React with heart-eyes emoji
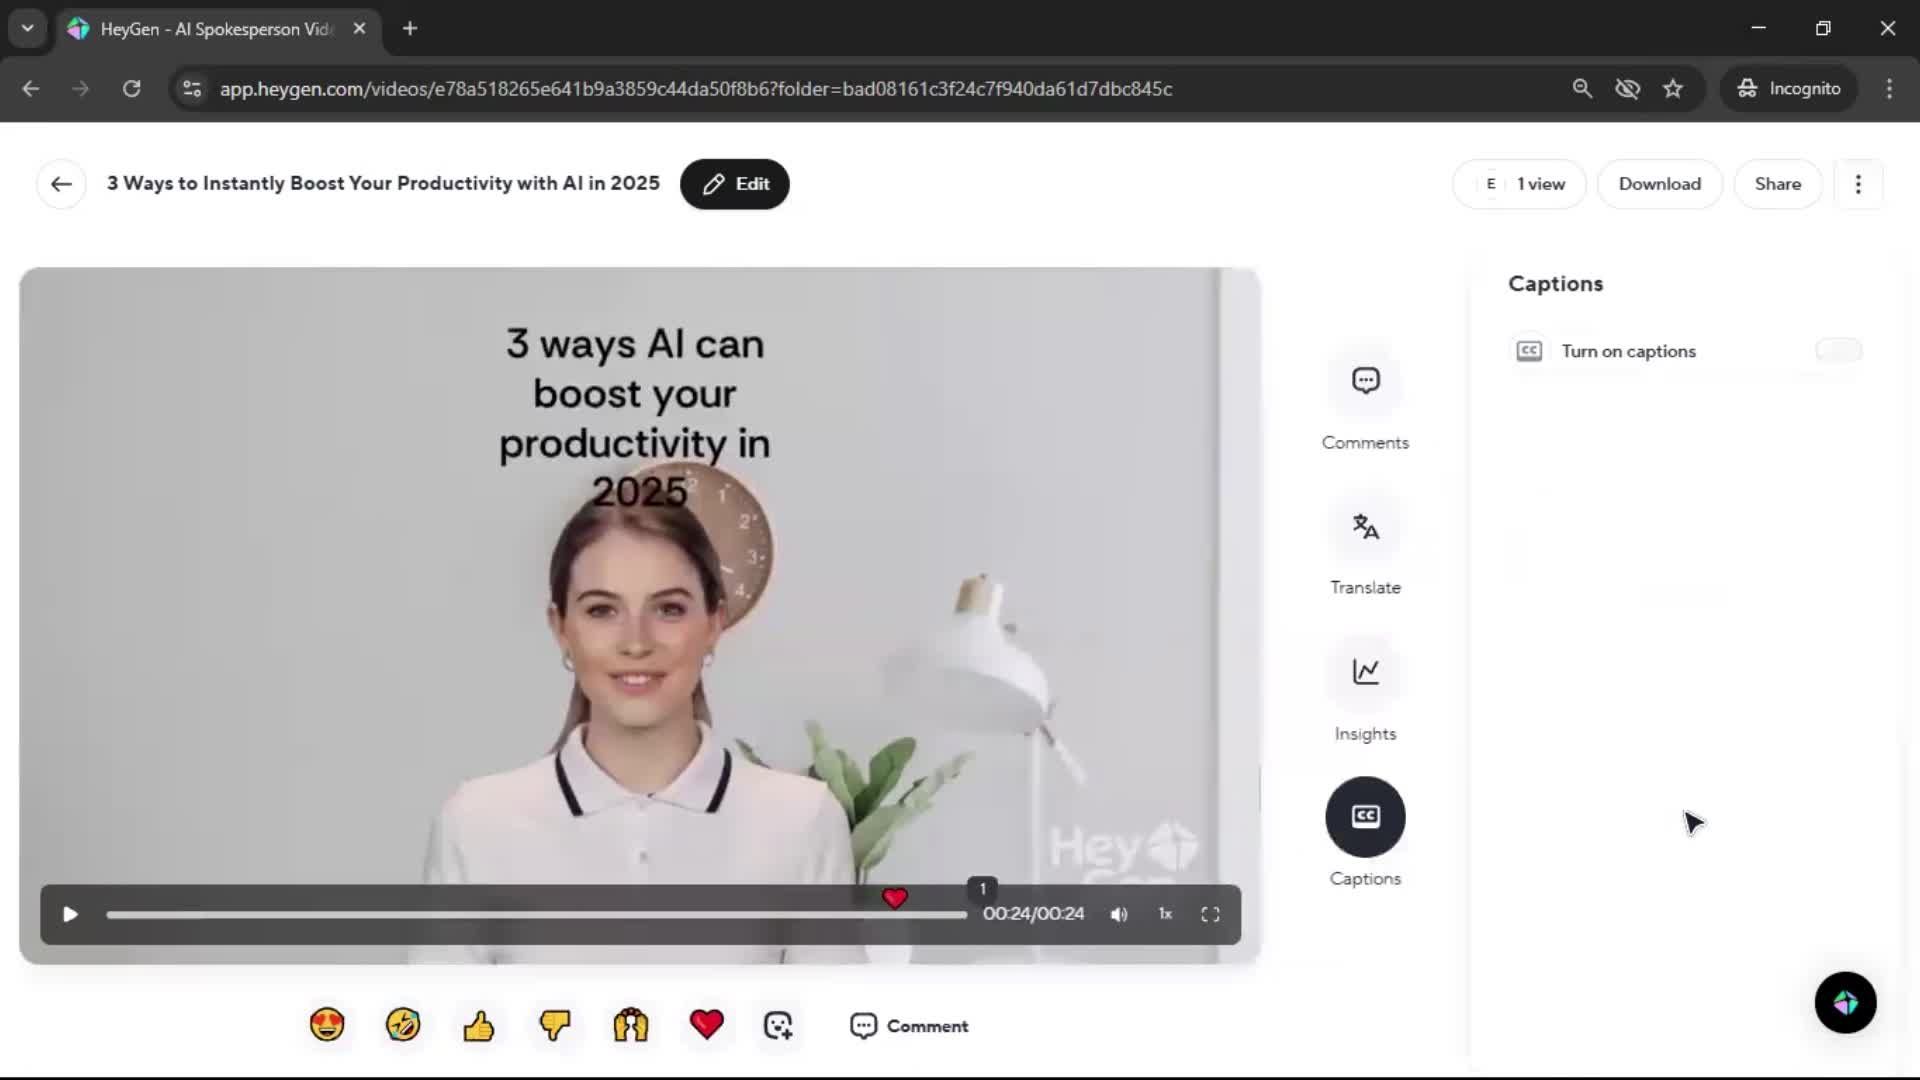This screenshot has height=1080, width=1920. 327,1025
